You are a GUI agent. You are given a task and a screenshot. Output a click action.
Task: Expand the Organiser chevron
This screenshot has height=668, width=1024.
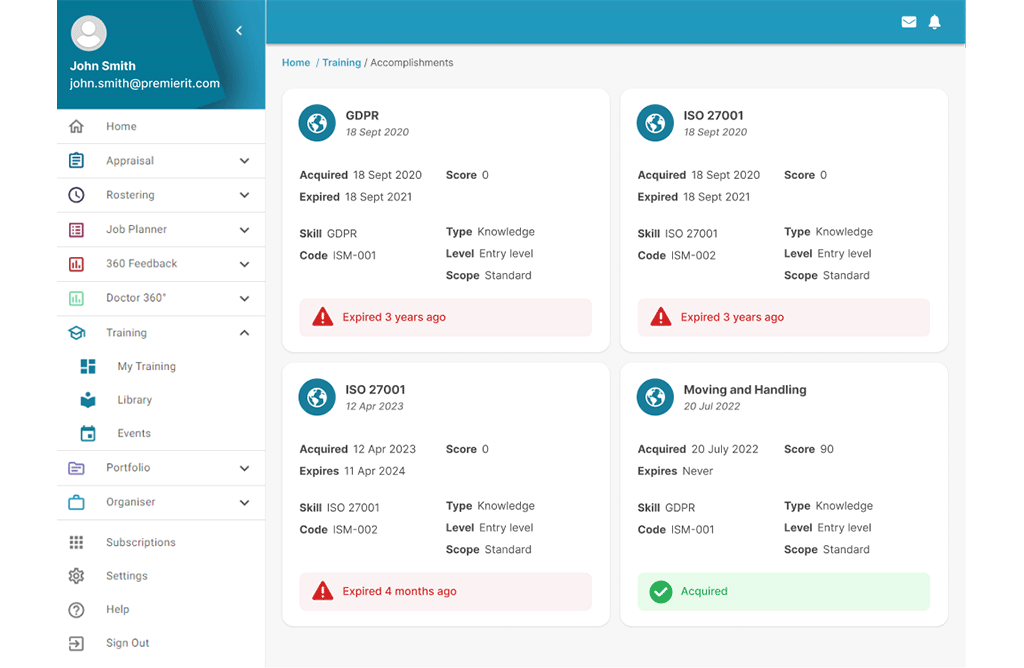244,503
